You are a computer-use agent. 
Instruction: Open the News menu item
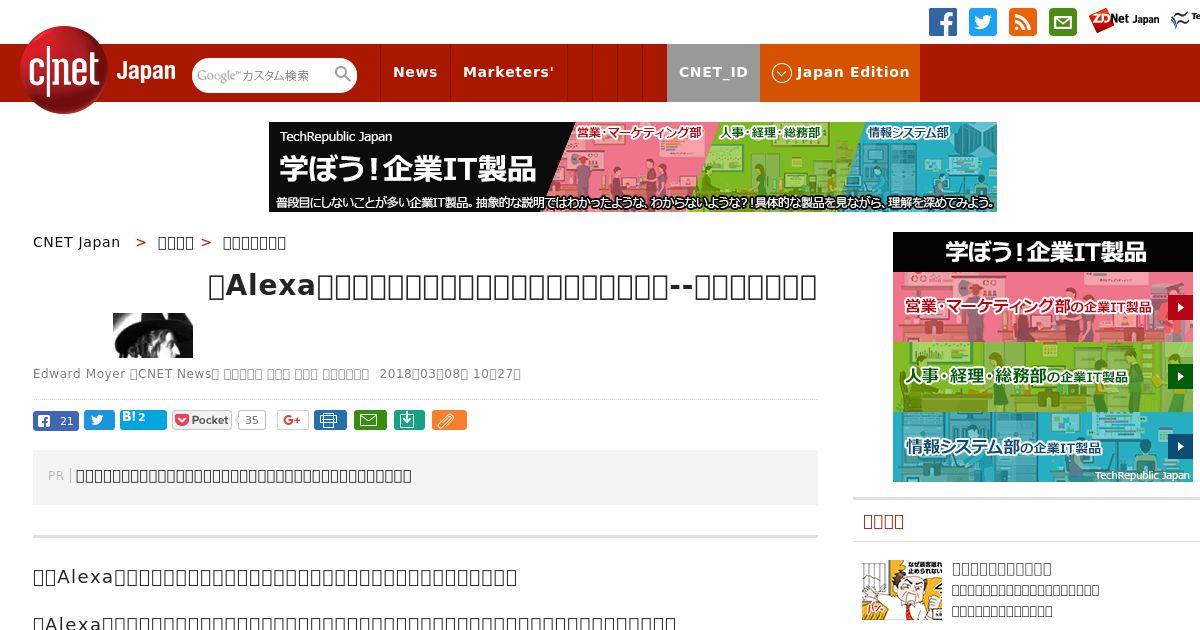coord(415,72)
